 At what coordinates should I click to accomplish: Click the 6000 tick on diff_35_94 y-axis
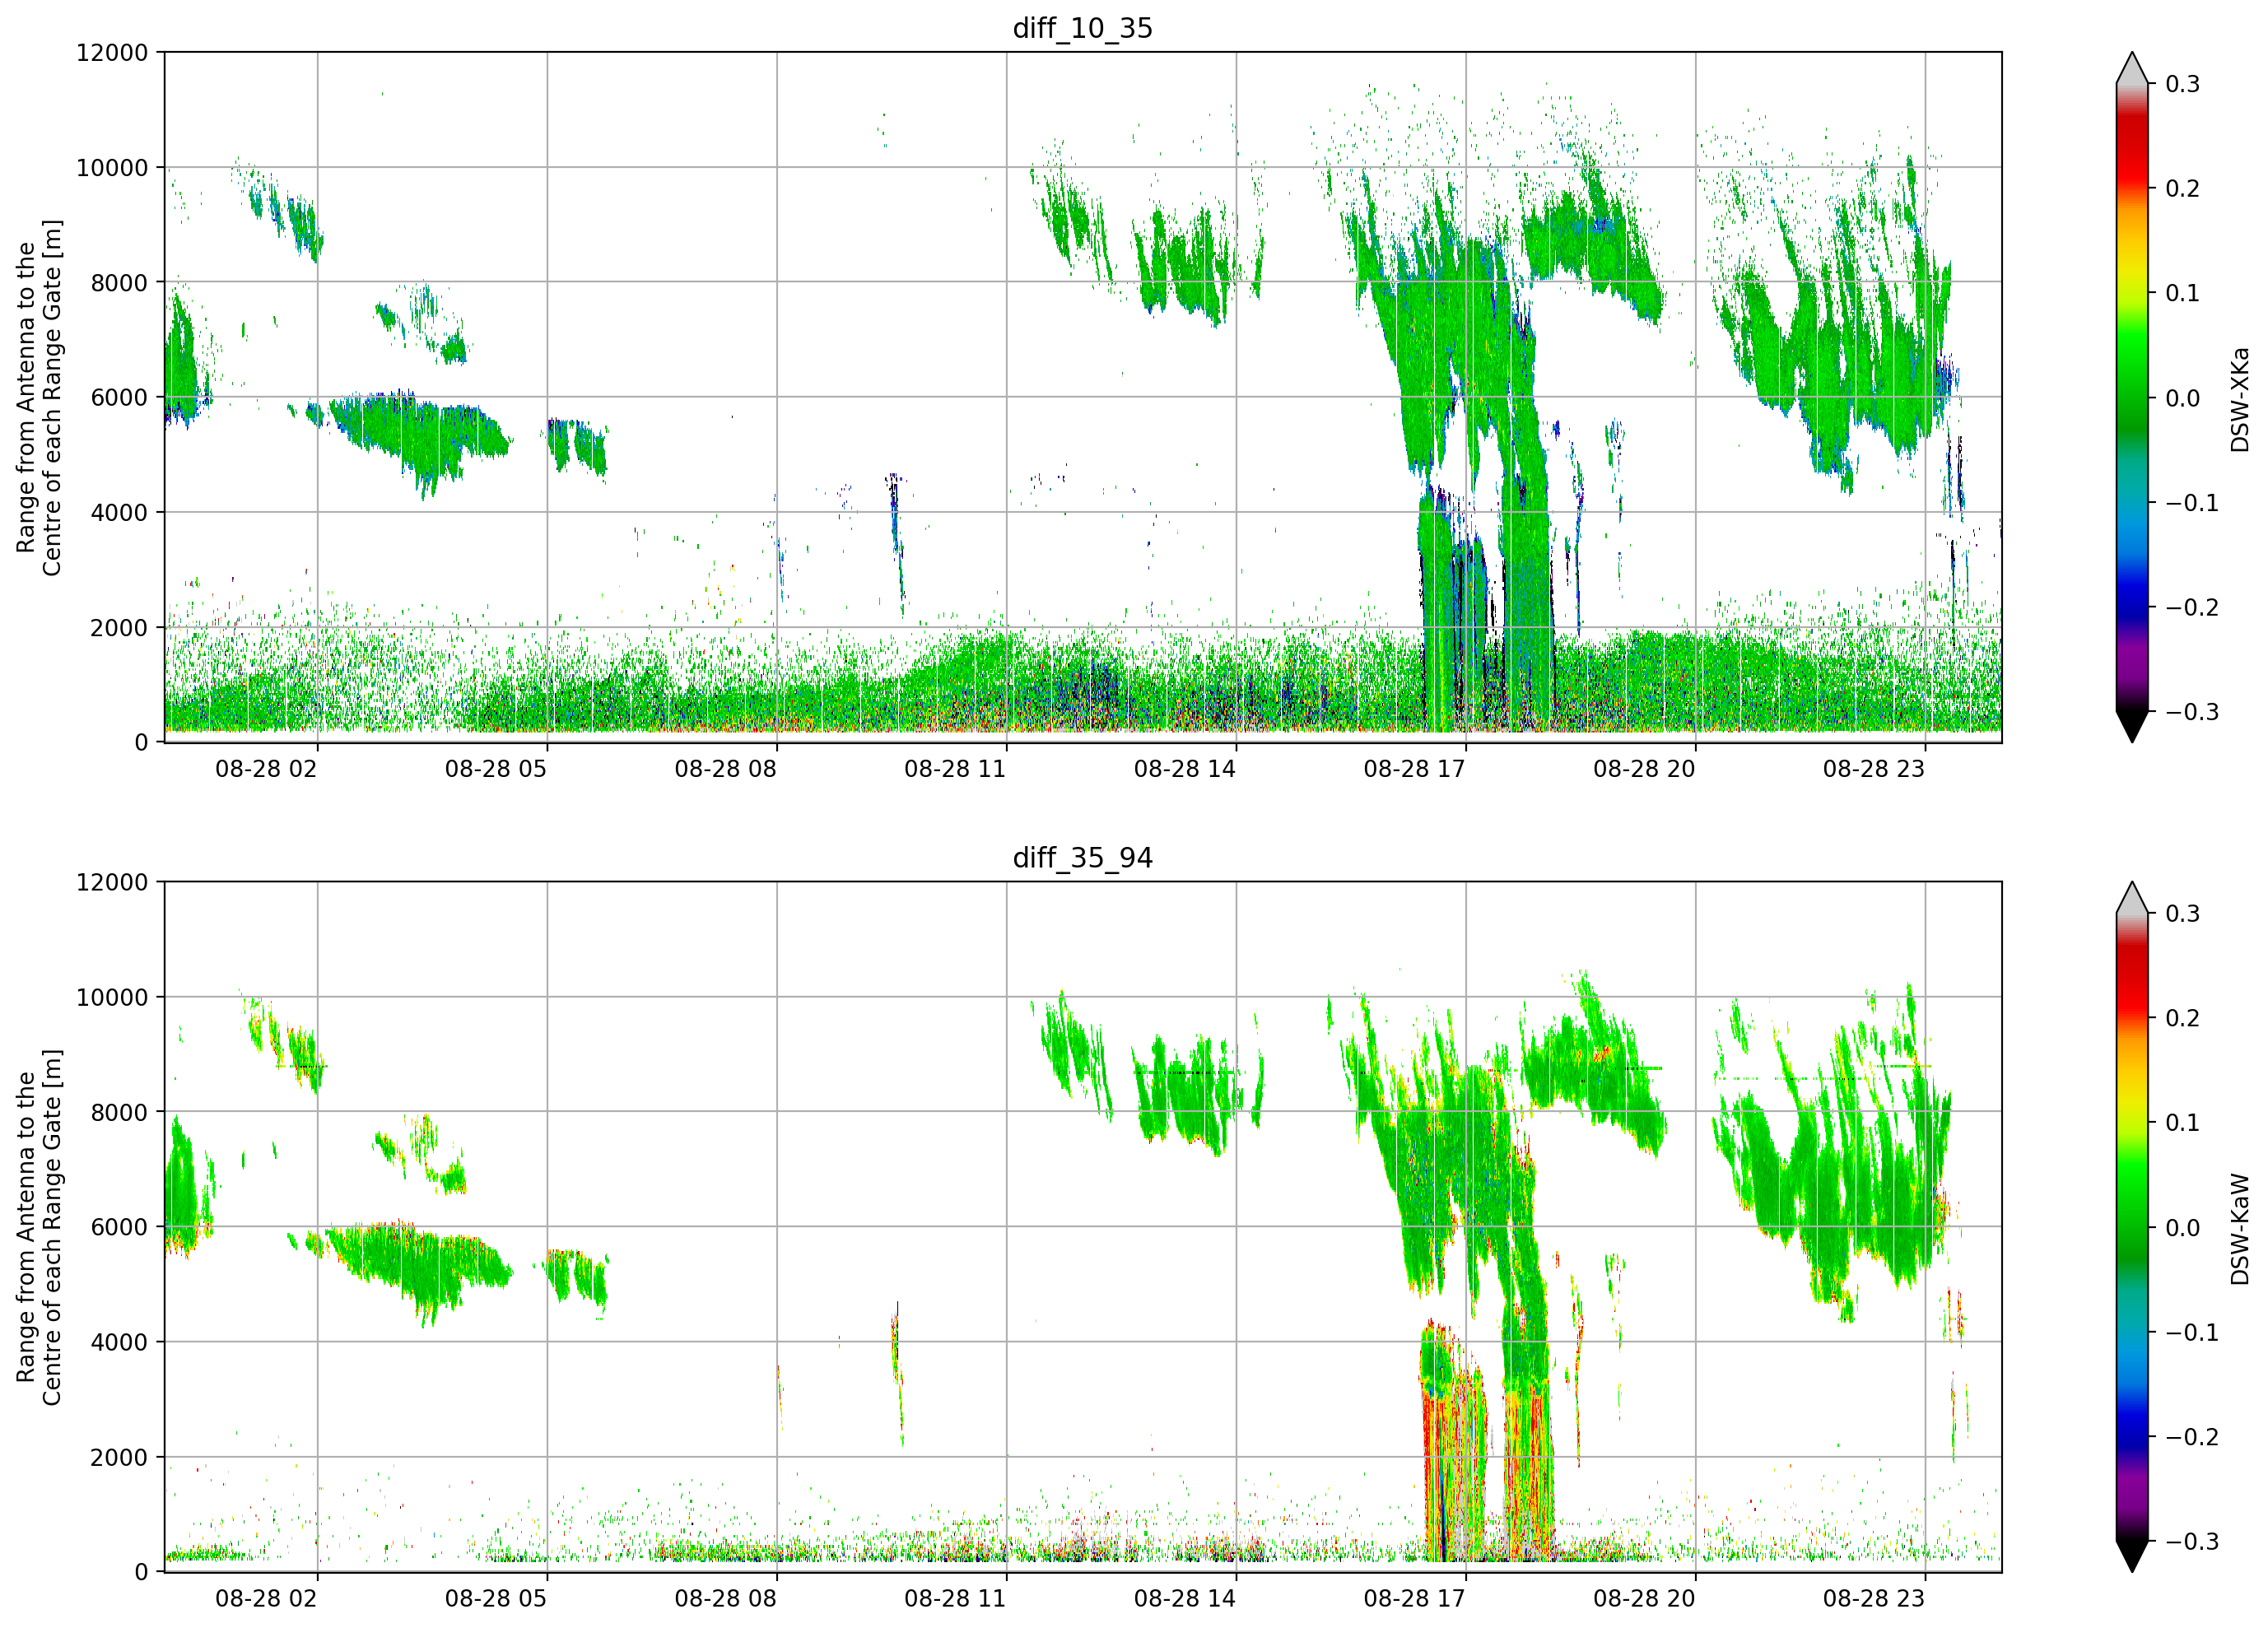[x=119, y=1227]
